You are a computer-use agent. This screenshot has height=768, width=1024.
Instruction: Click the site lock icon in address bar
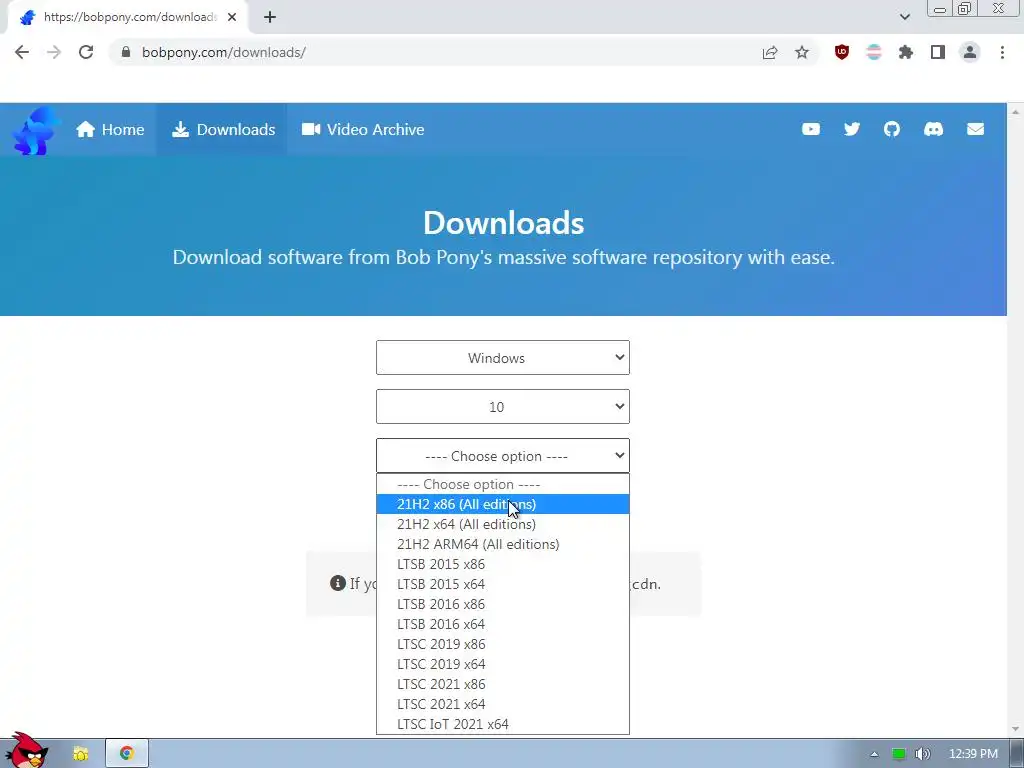coord(126,52)
